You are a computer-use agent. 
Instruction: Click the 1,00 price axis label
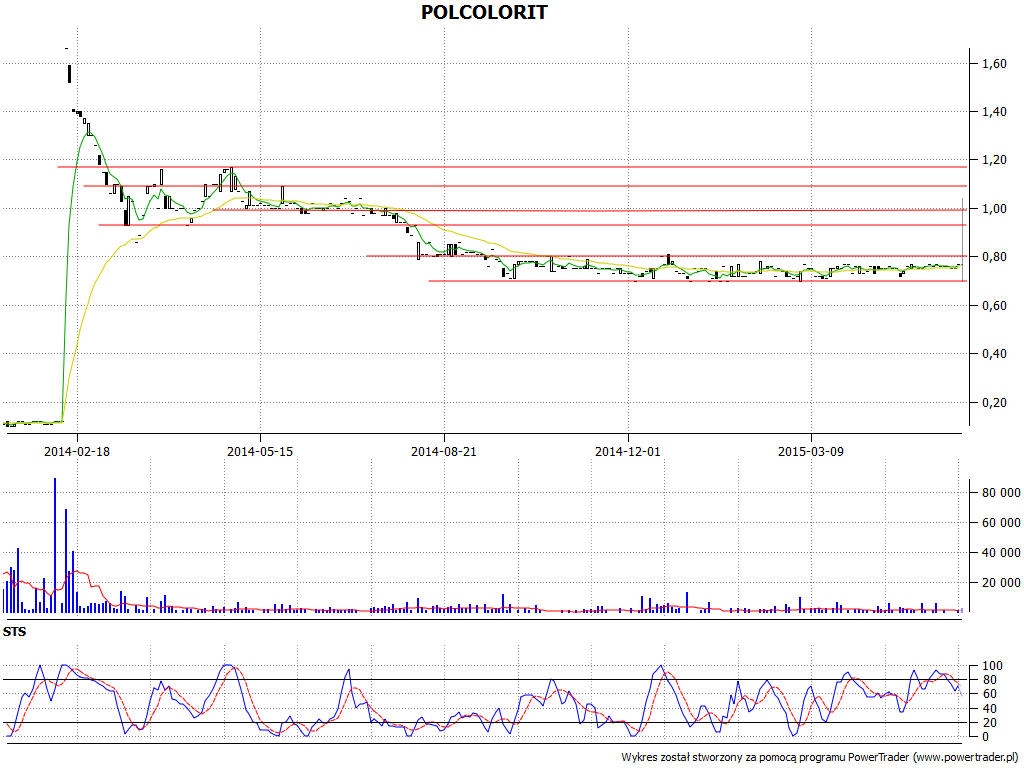point(994,209)
